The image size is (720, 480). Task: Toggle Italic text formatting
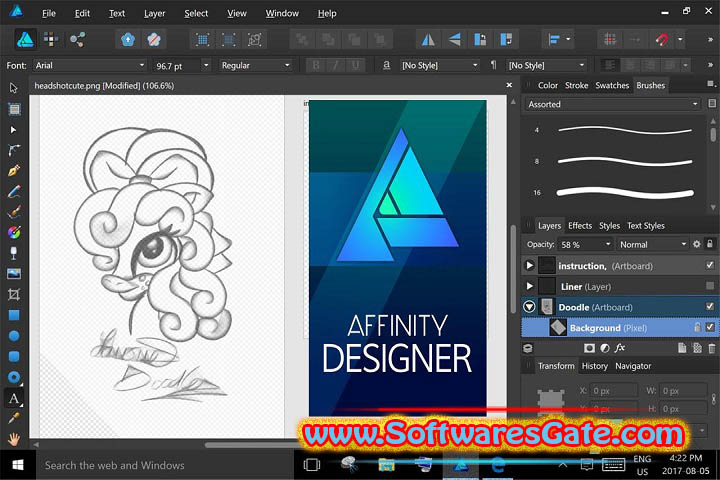(336, 65)
